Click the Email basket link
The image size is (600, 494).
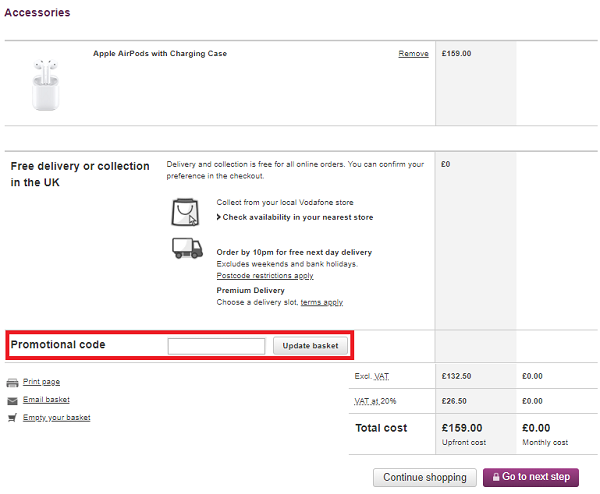coord(46,399)
